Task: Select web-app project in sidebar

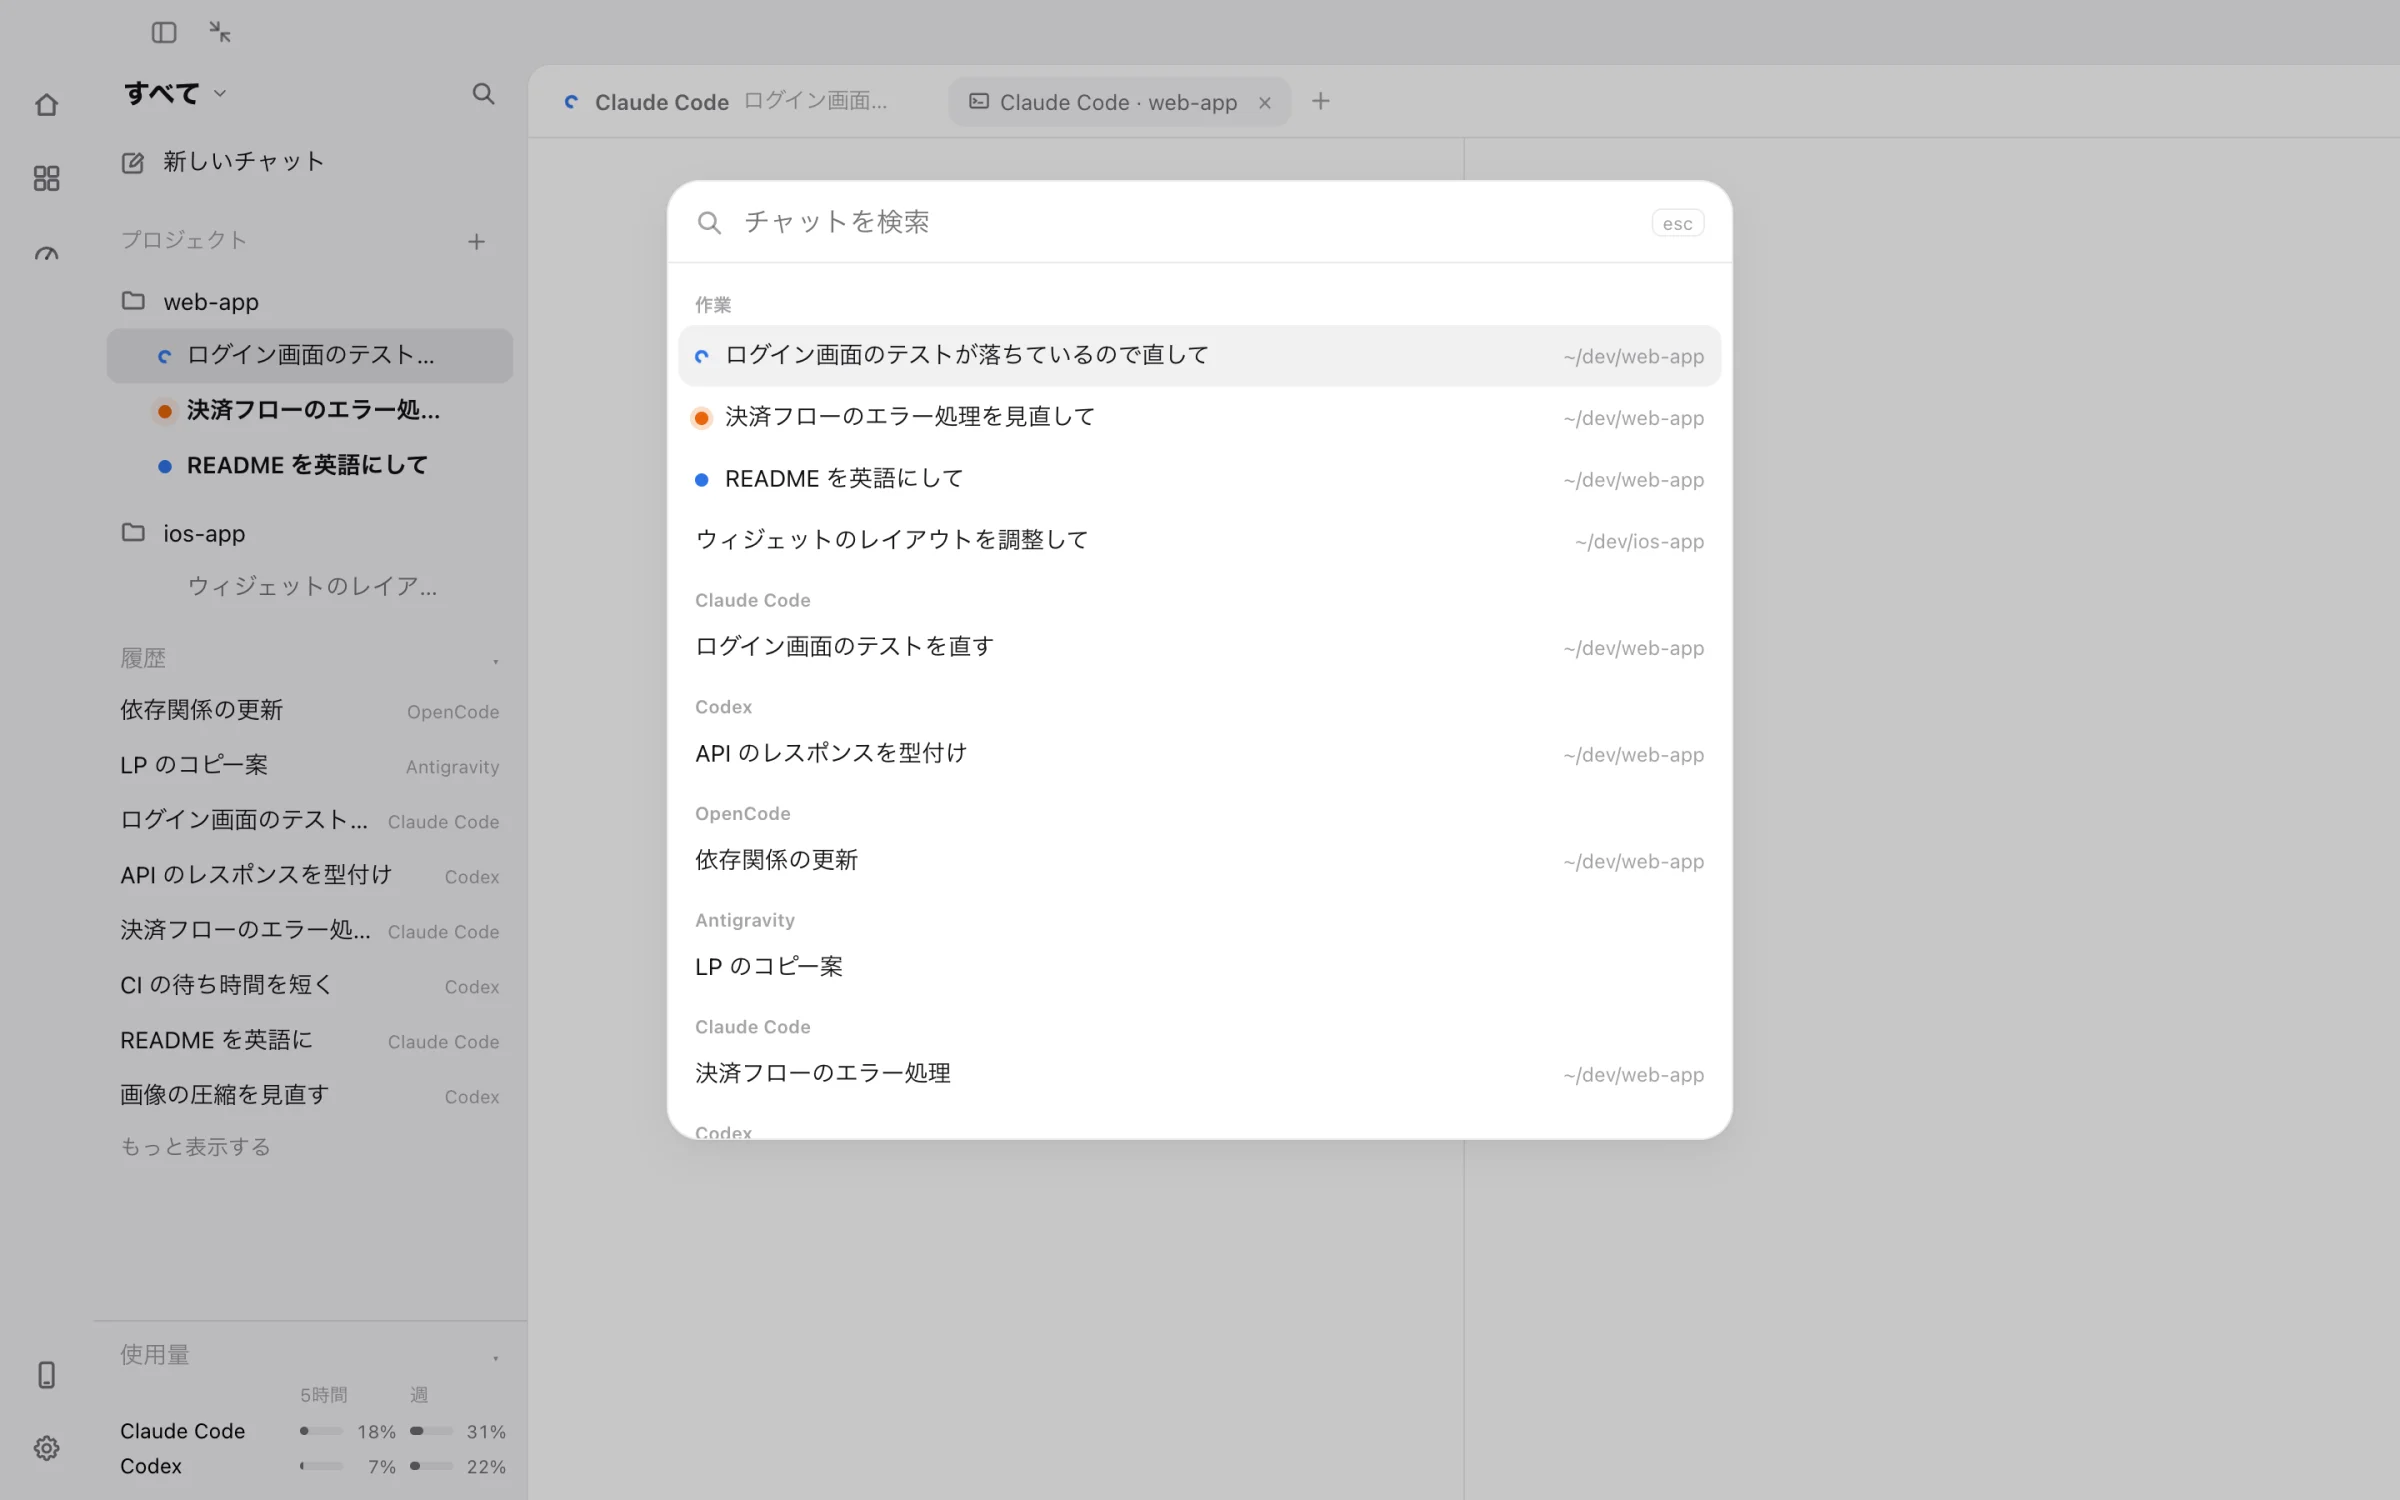Action: coord(310,301)
